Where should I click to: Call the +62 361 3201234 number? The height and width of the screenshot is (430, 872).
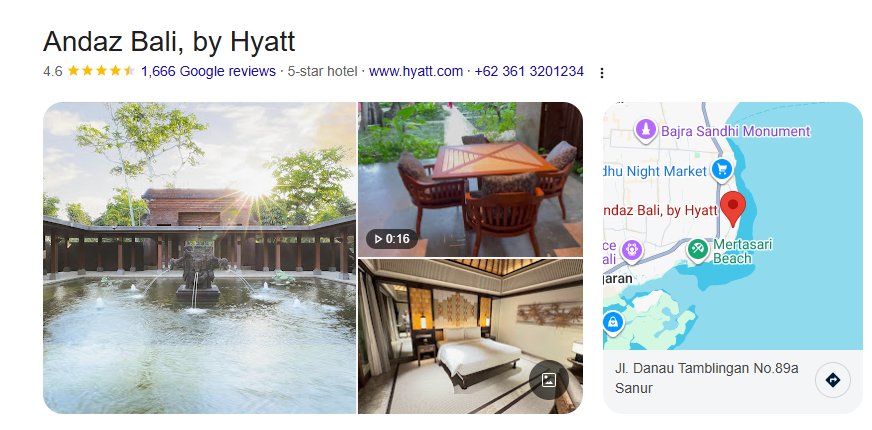click(529, 71)
